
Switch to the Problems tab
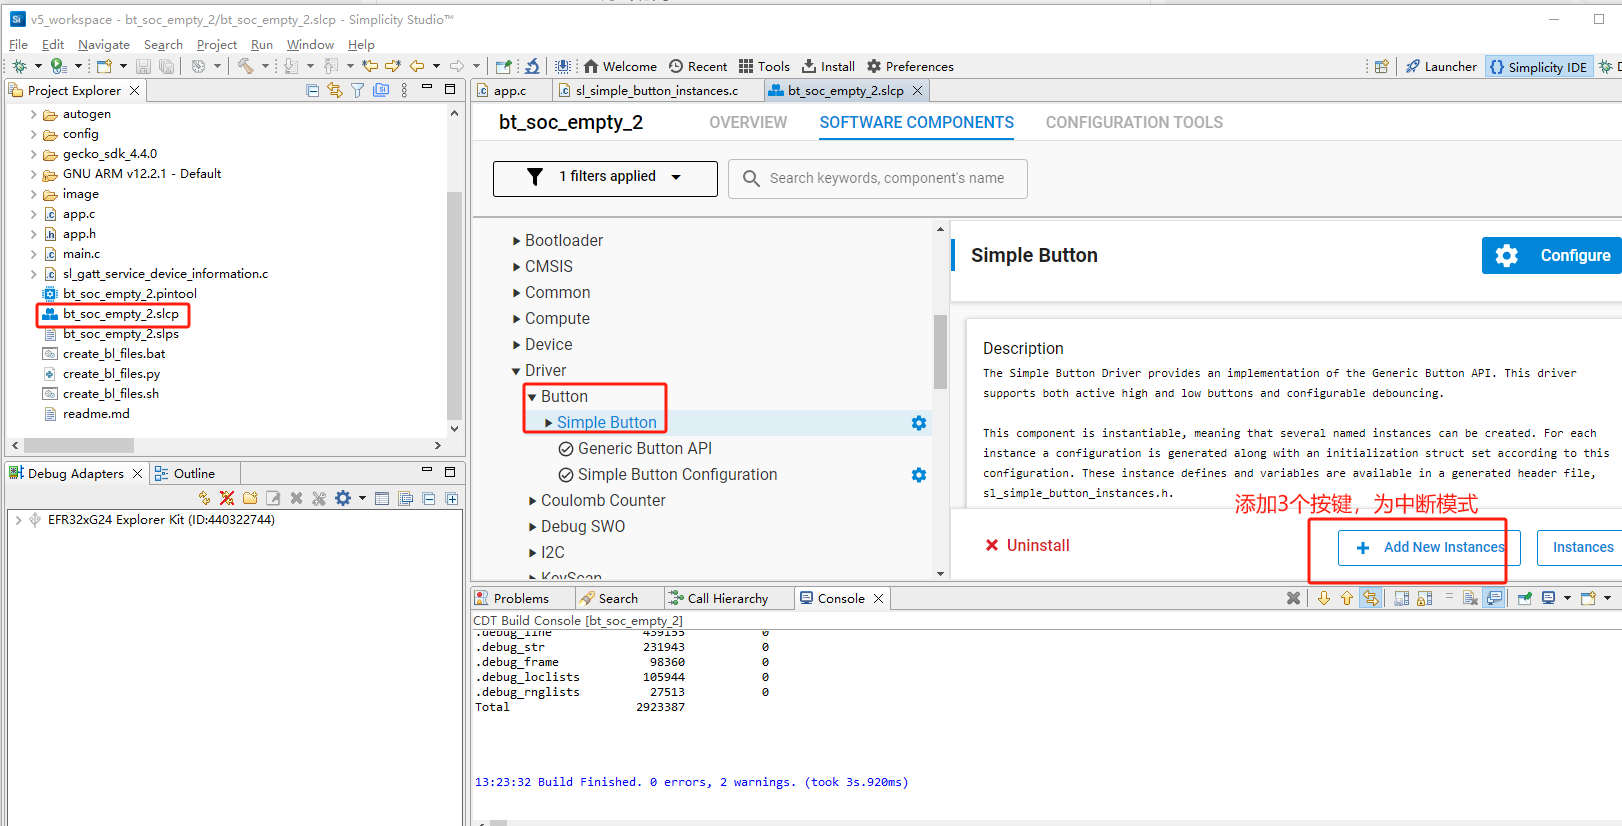[521, 598]
